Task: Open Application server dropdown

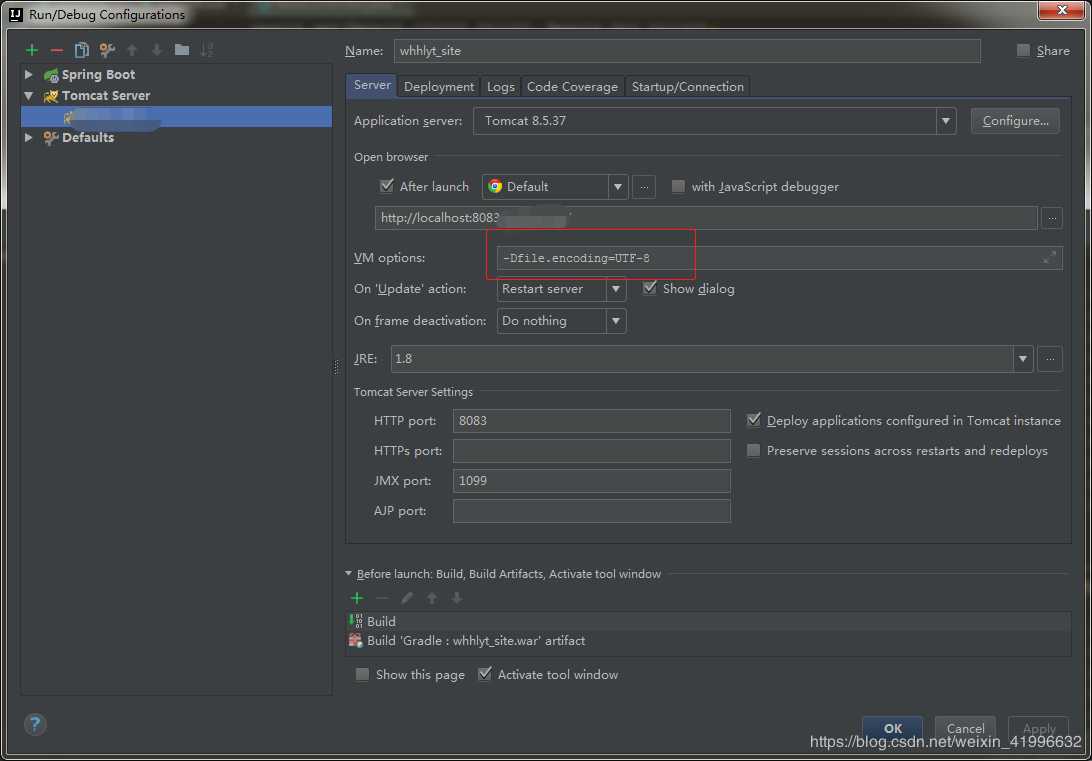Action: click(x=945, y=121)
